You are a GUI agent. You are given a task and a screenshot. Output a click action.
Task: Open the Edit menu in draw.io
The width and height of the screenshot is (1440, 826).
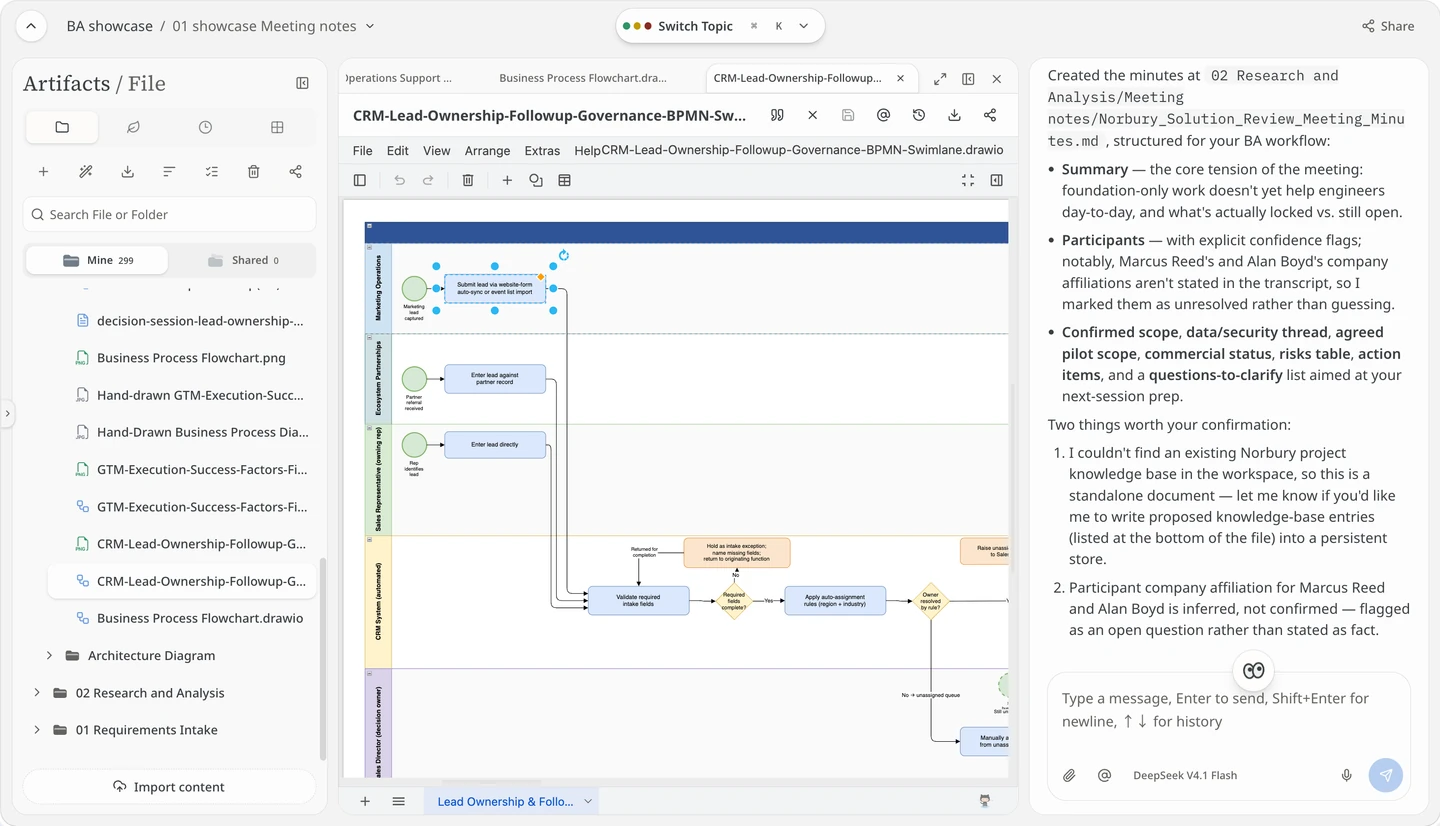[398, 150]
